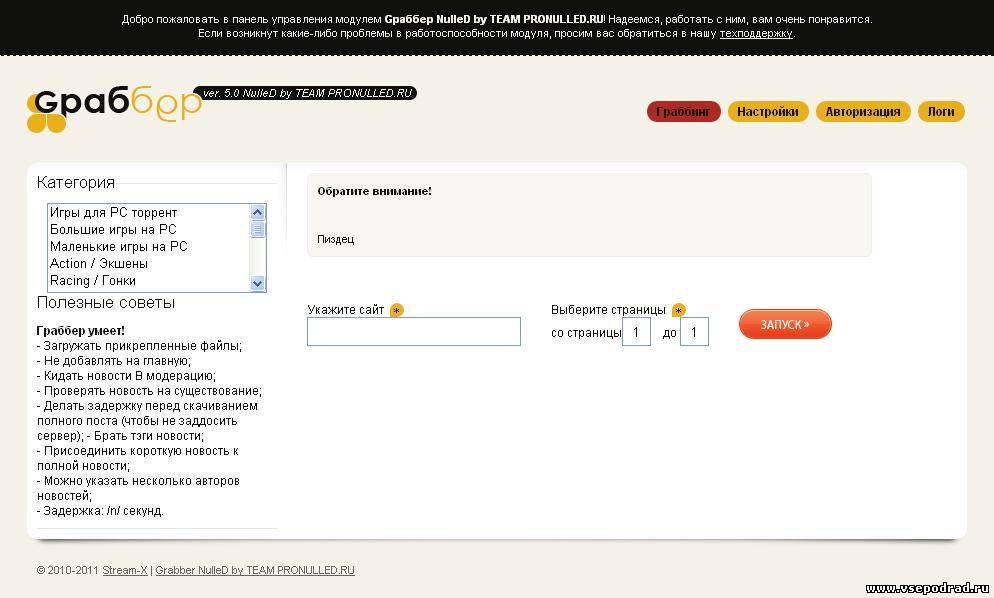Click the до page number field
The width and height of the screenshot is (994, 598).
point(694,332)
